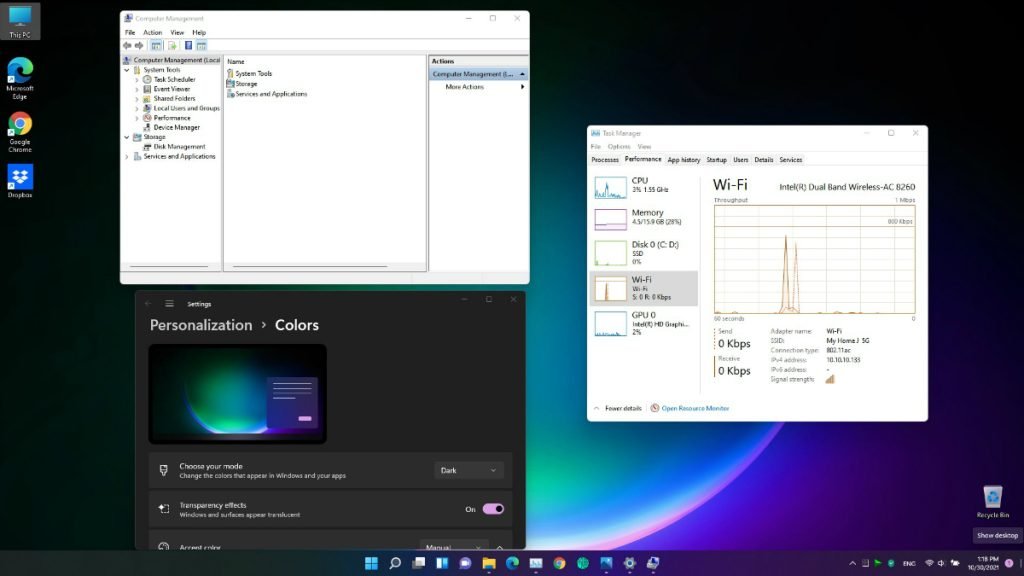
Task: Switch to the Startup tab in Task Manager
Action: 716,160
